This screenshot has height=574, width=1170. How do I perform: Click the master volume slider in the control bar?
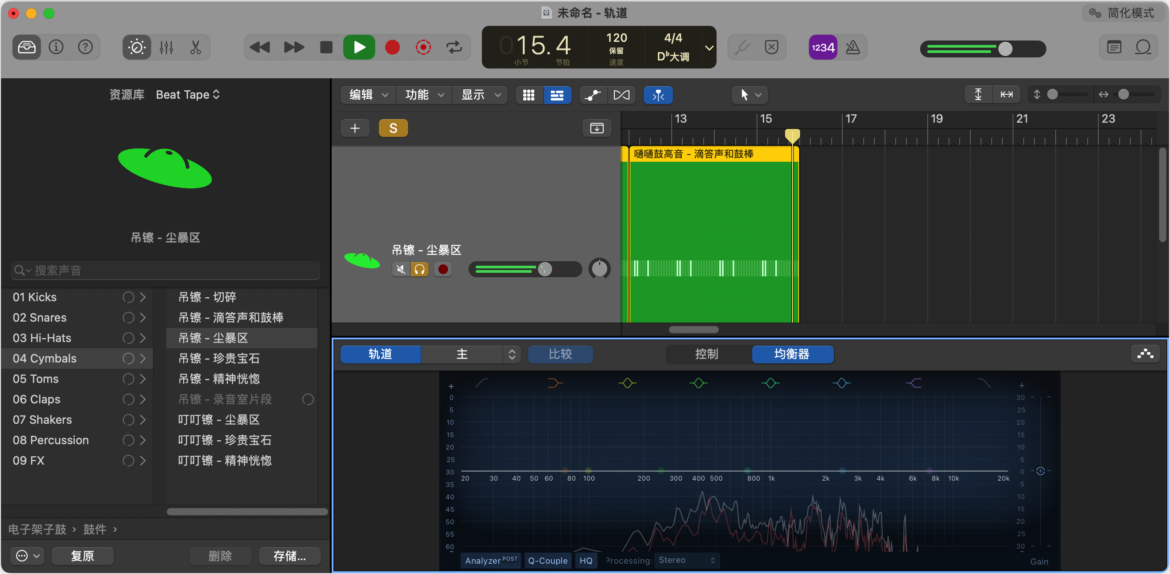click(983, 49)
